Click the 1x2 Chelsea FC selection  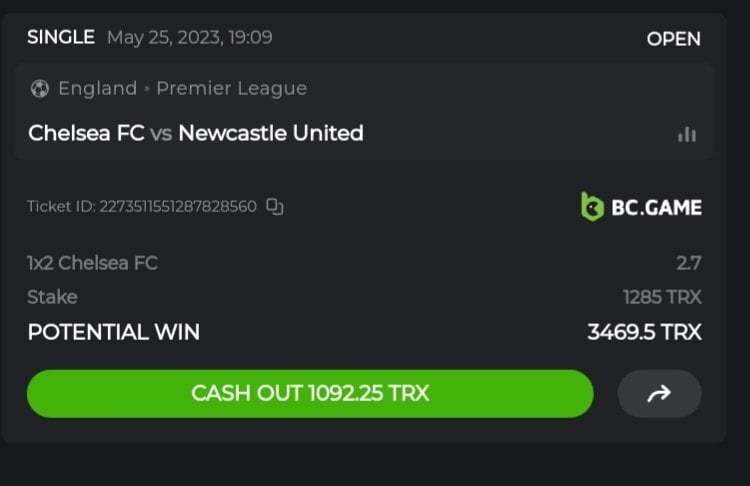92,263
